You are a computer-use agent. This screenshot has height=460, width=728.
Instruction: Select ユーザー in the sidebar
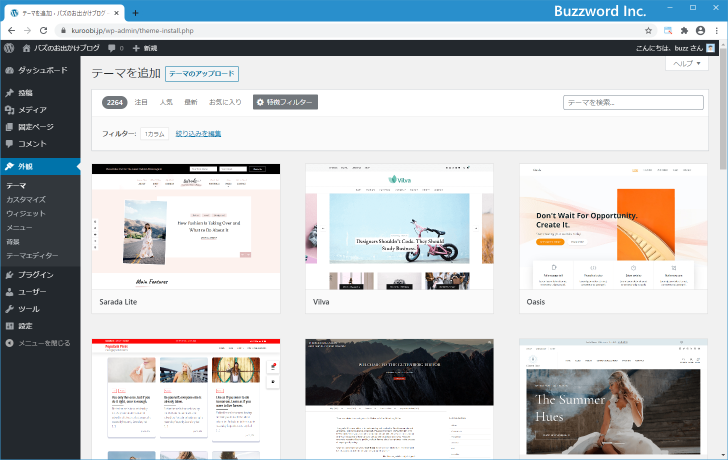tap(32, 291)
